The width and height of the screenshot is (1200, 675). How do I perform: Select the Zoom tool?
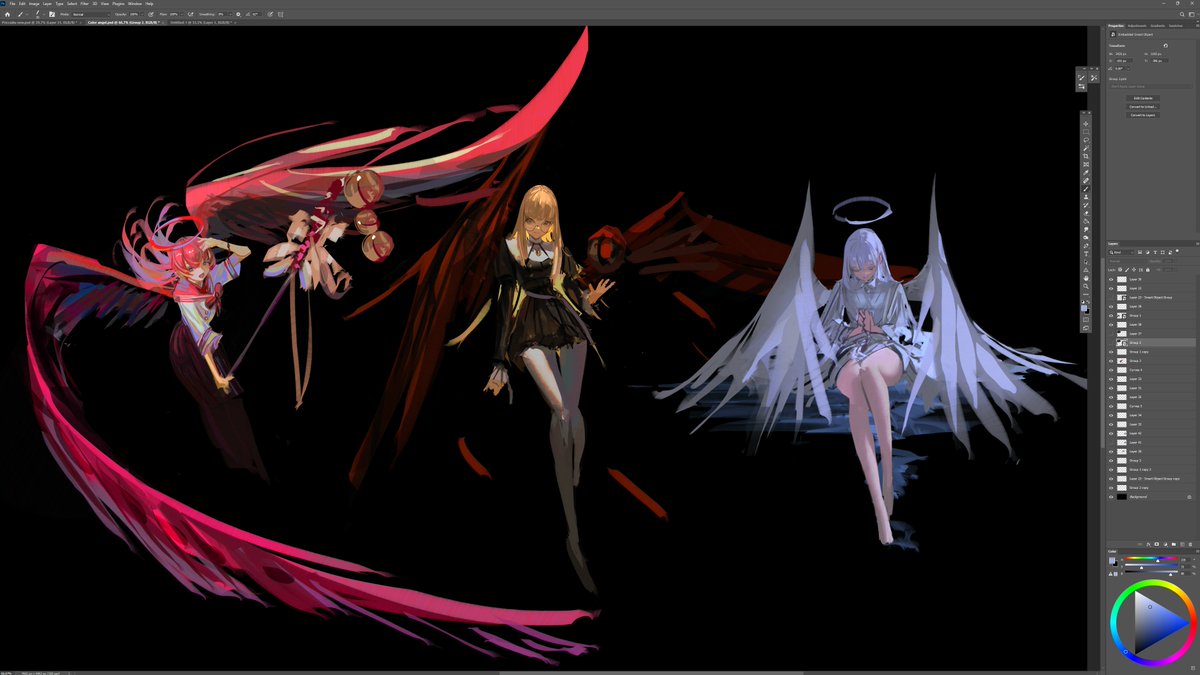click(x=1086, y=287)
